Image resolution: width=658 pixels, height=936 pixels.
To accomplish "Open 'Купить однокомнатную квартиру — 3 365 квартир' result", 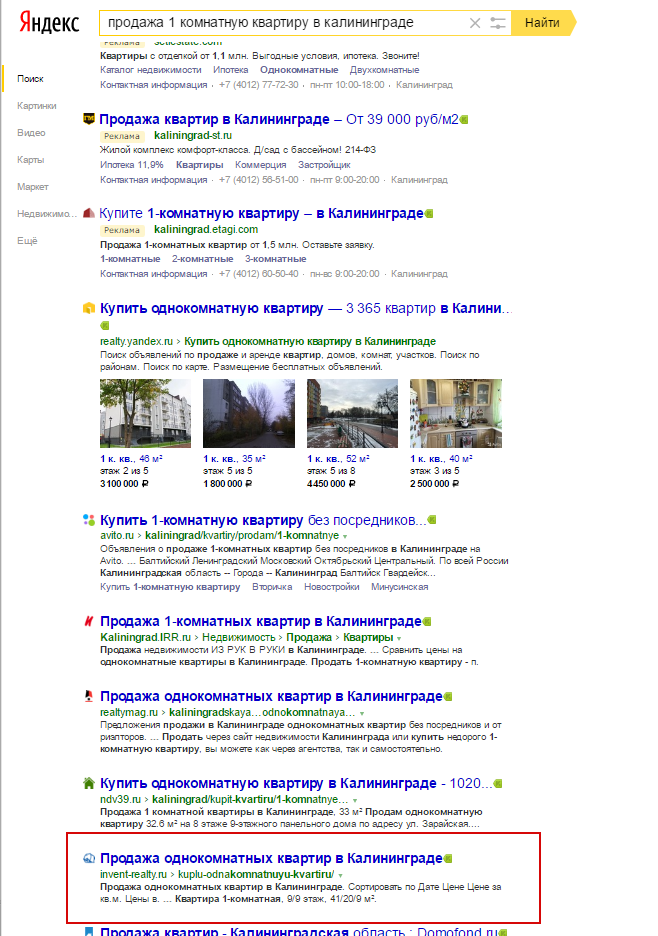I will click(306, 309).
